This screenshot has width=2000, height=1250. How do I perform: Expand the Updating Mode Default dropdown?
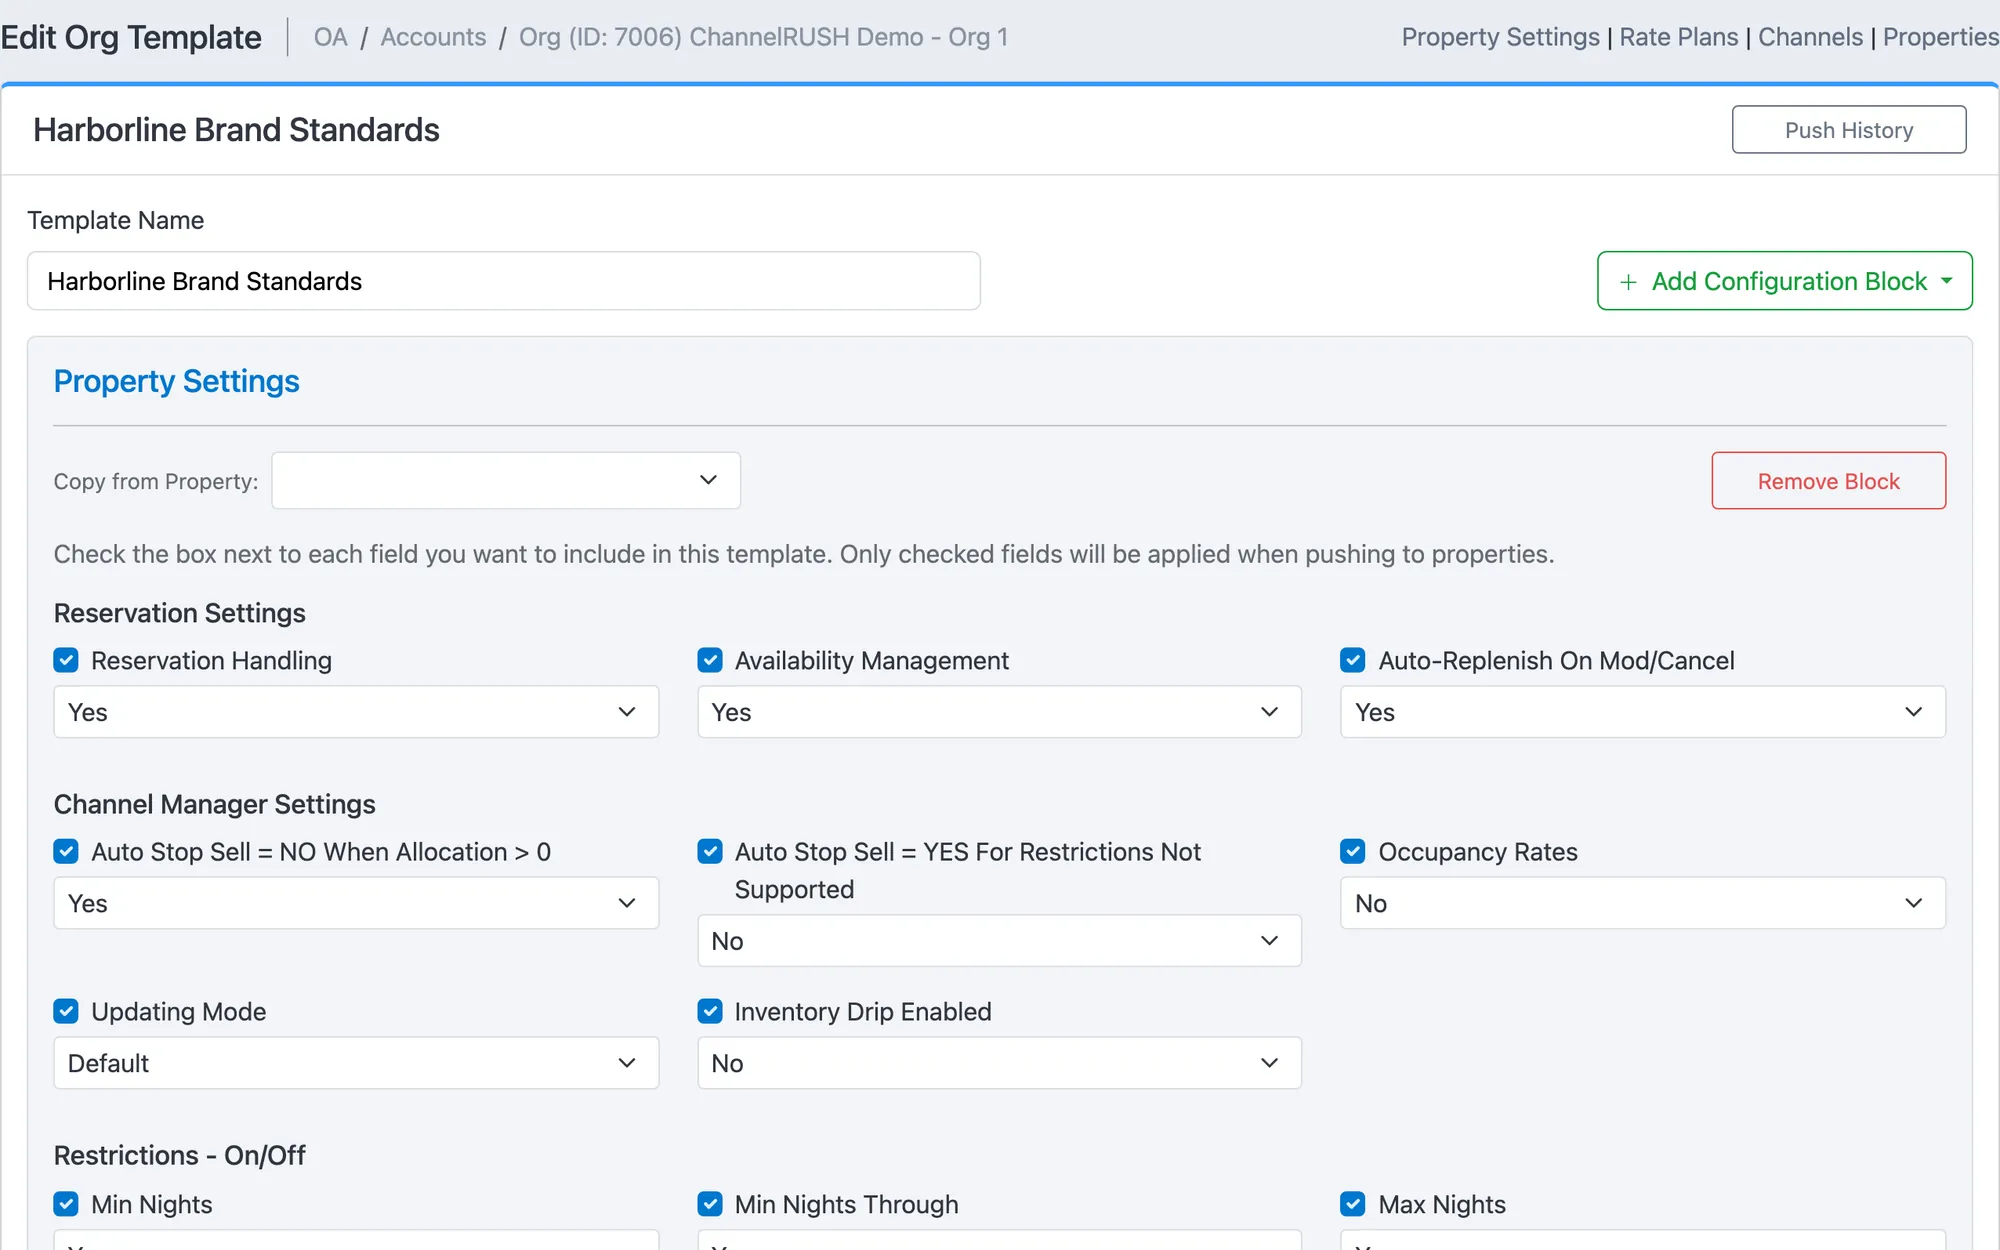[x=356, y=1063]
